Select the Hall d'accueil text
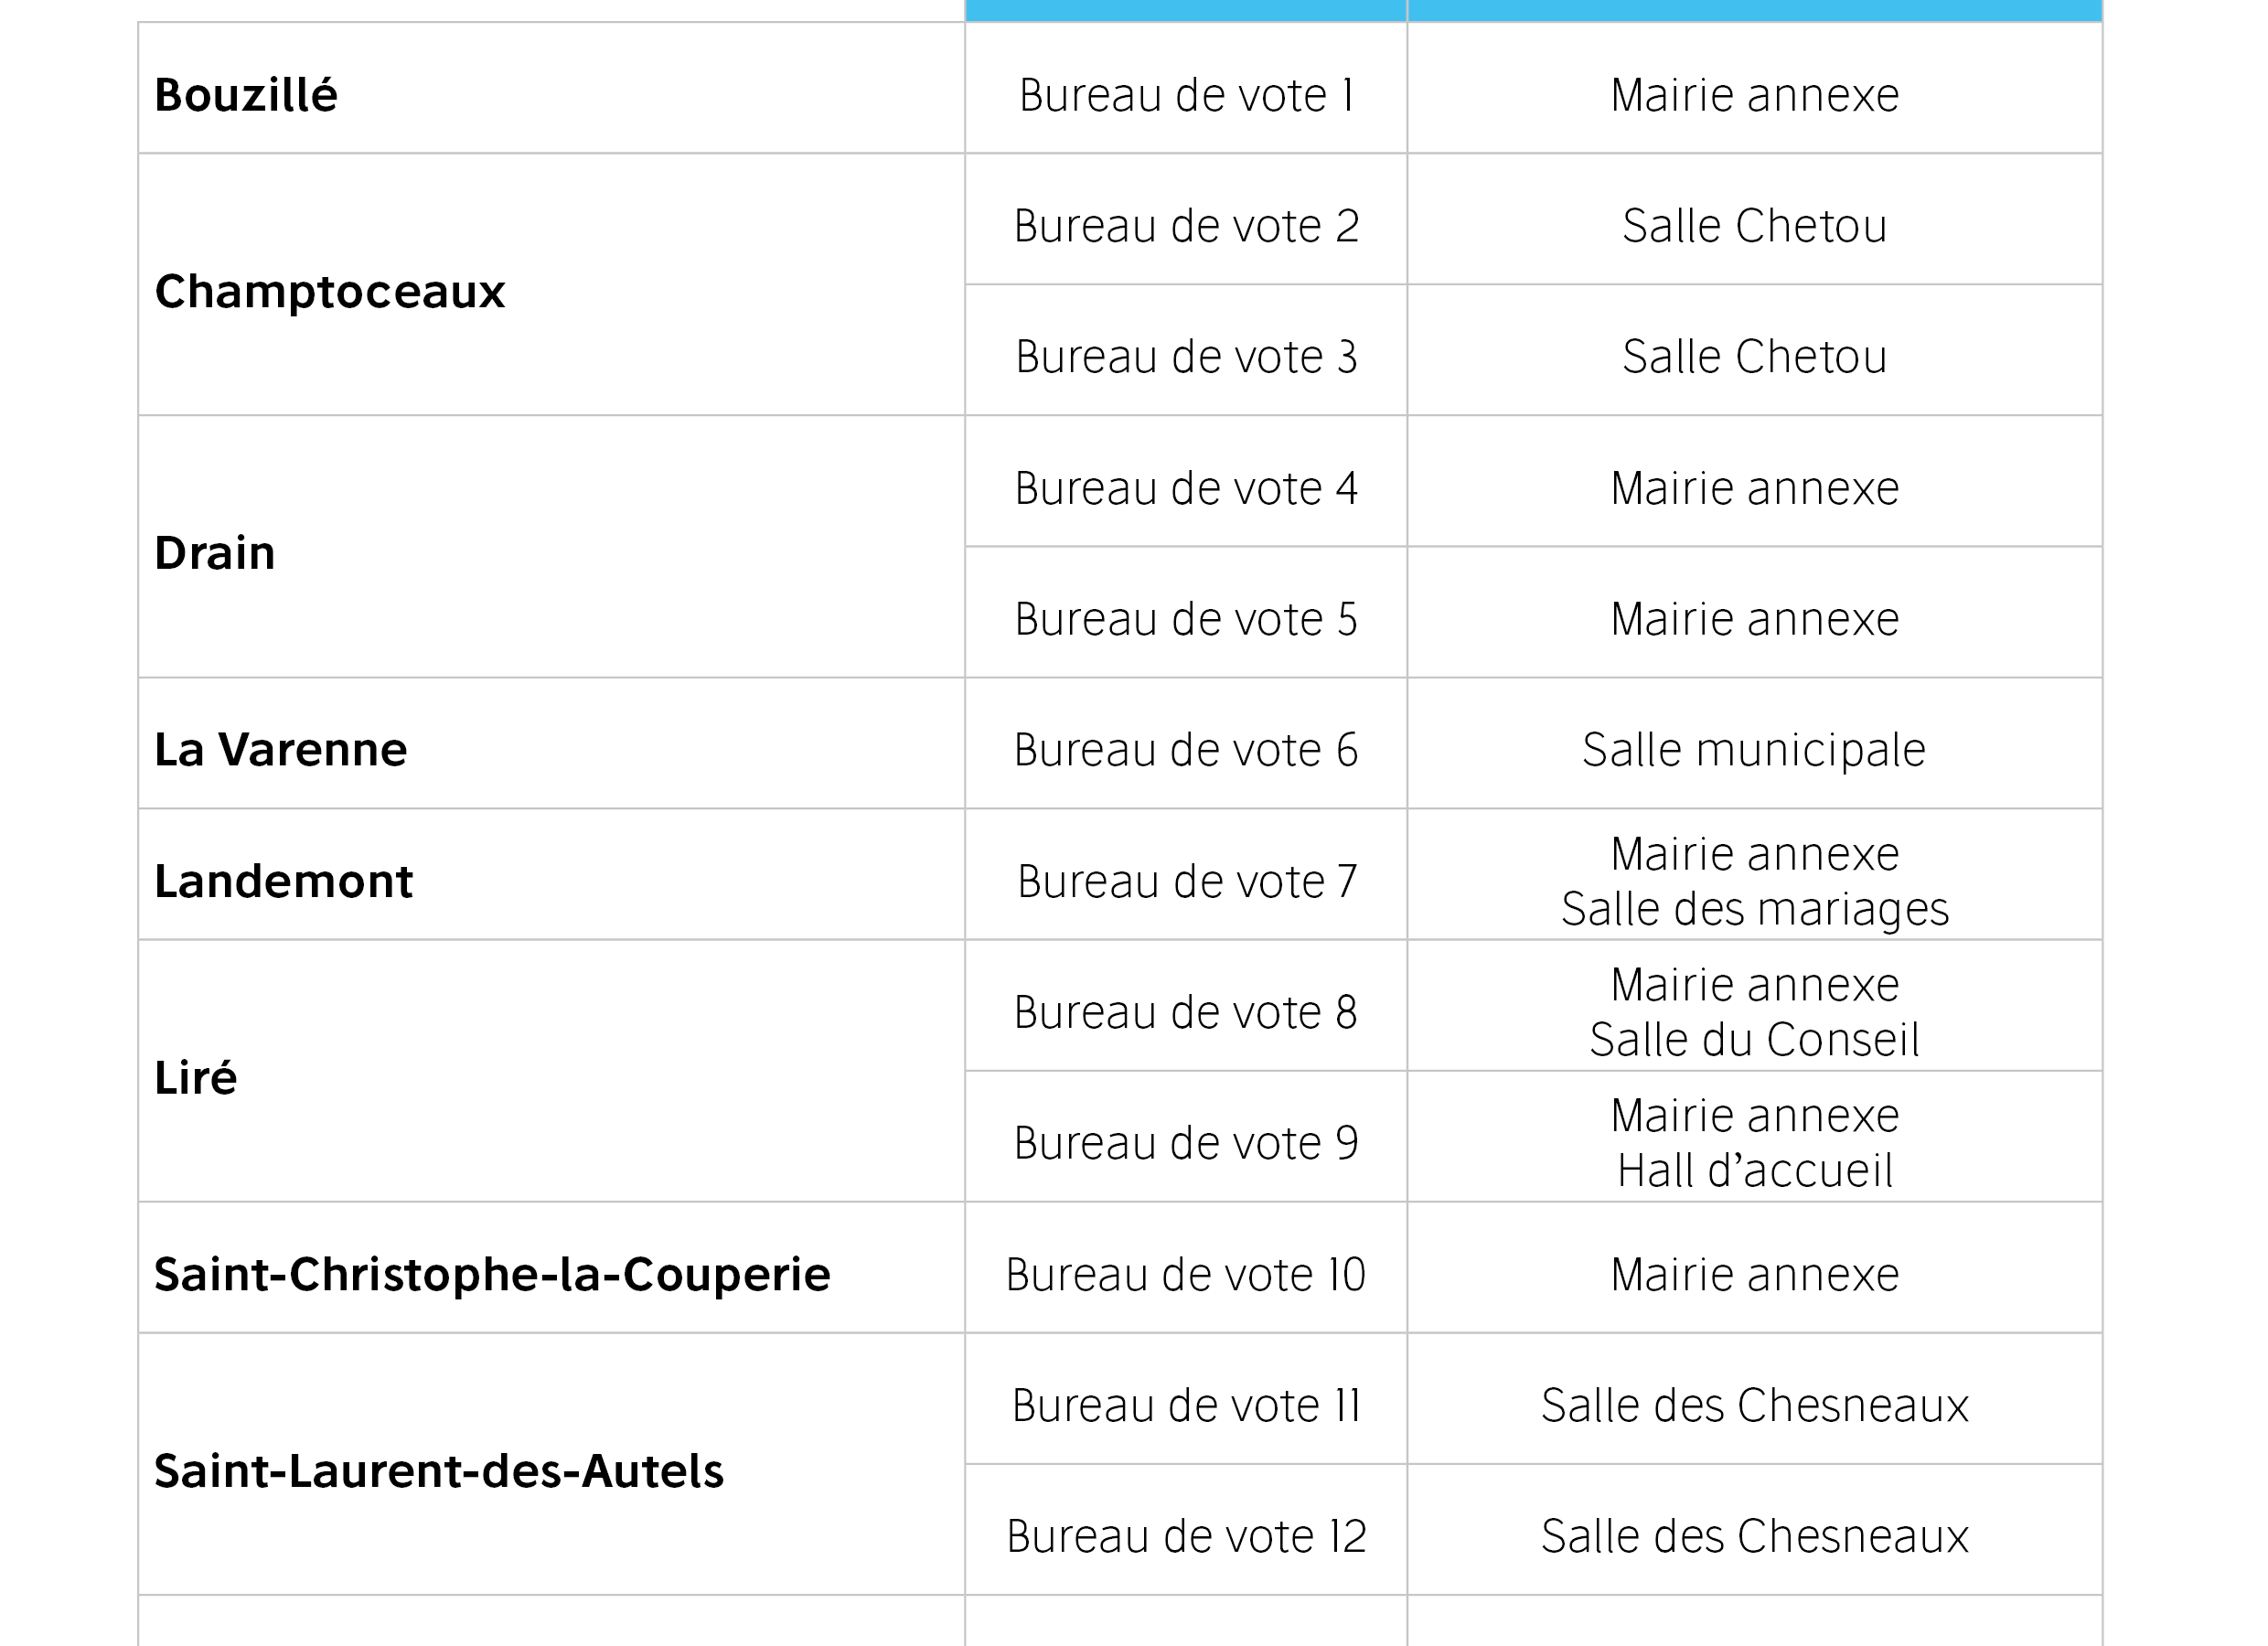 (x=1754, y=1171)
